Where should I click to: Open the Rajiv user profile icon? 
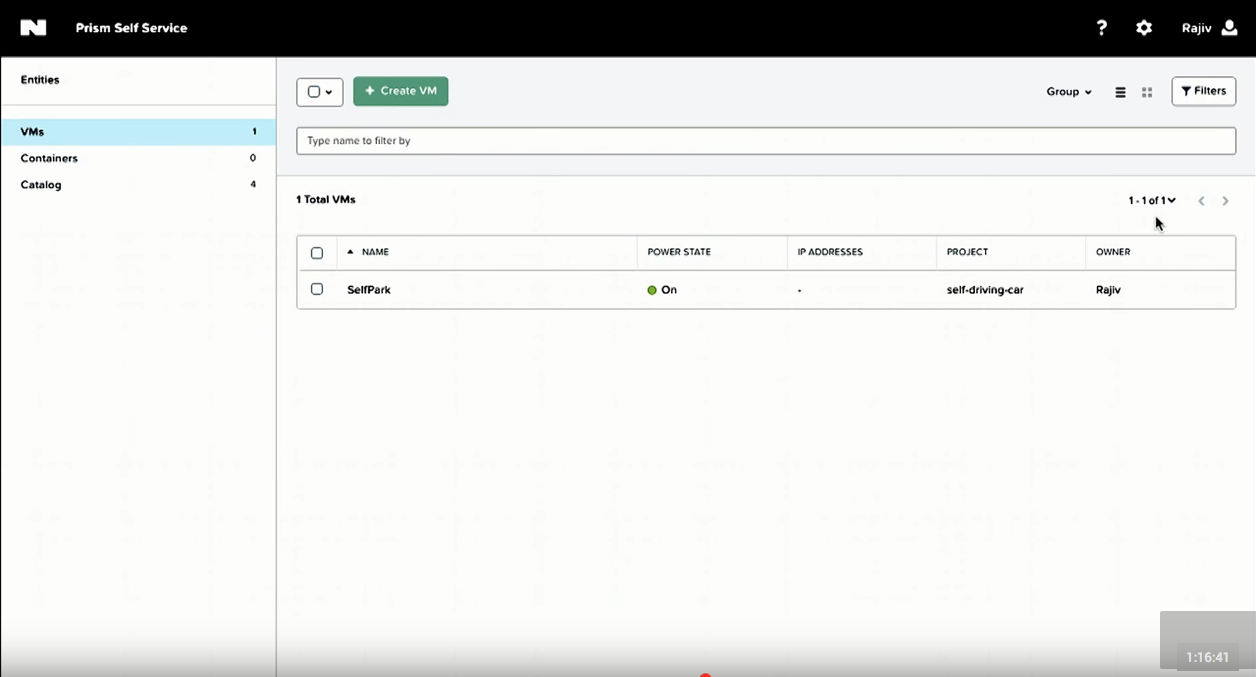point(1230,28)
